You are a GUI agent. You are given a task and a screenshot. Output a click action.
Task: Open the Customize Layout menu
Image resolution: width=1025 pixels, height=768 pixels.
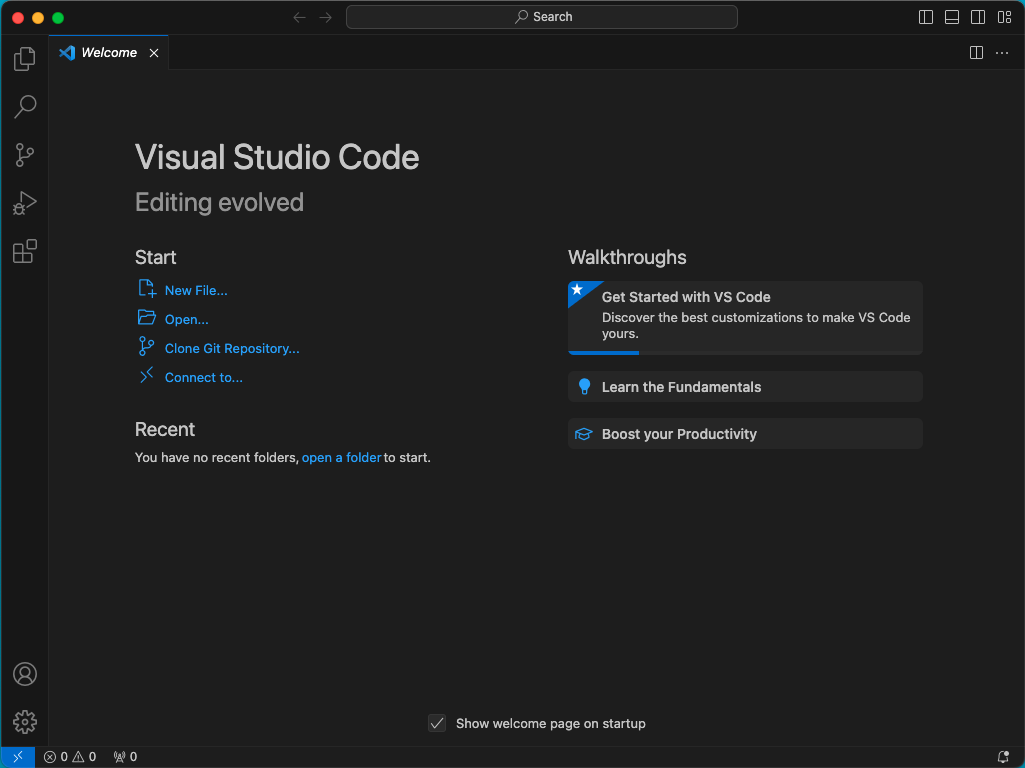(1004, 17)
